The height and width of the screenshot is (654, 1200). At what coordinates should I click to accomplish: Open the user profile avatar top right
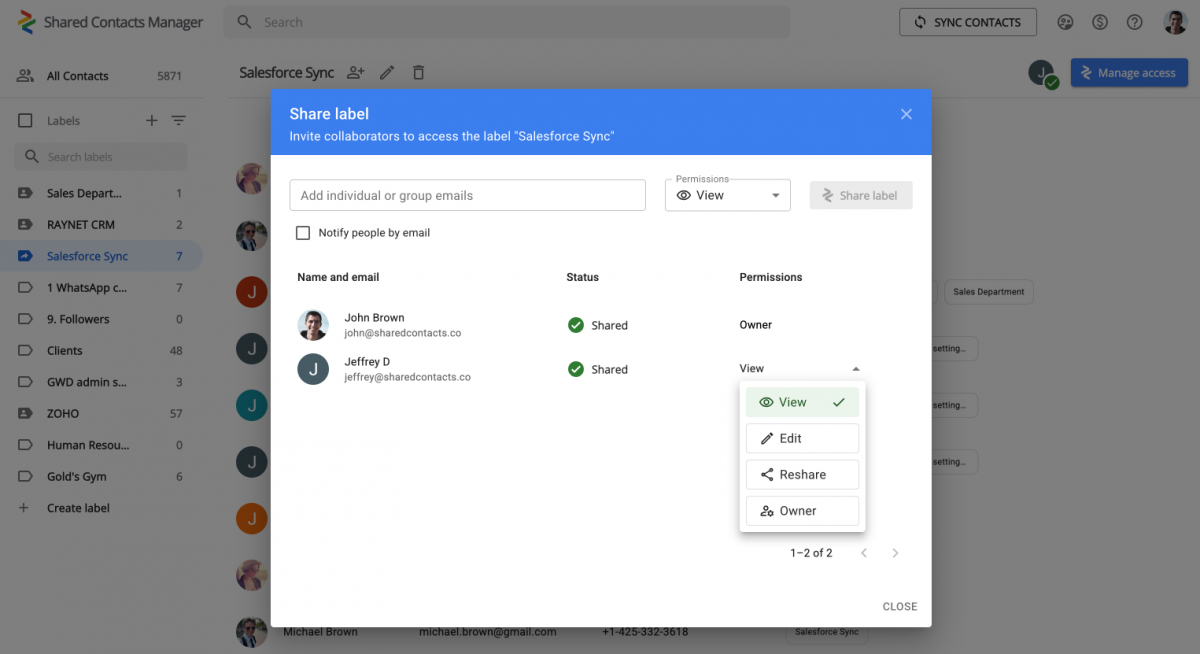tap(1175, 22)
